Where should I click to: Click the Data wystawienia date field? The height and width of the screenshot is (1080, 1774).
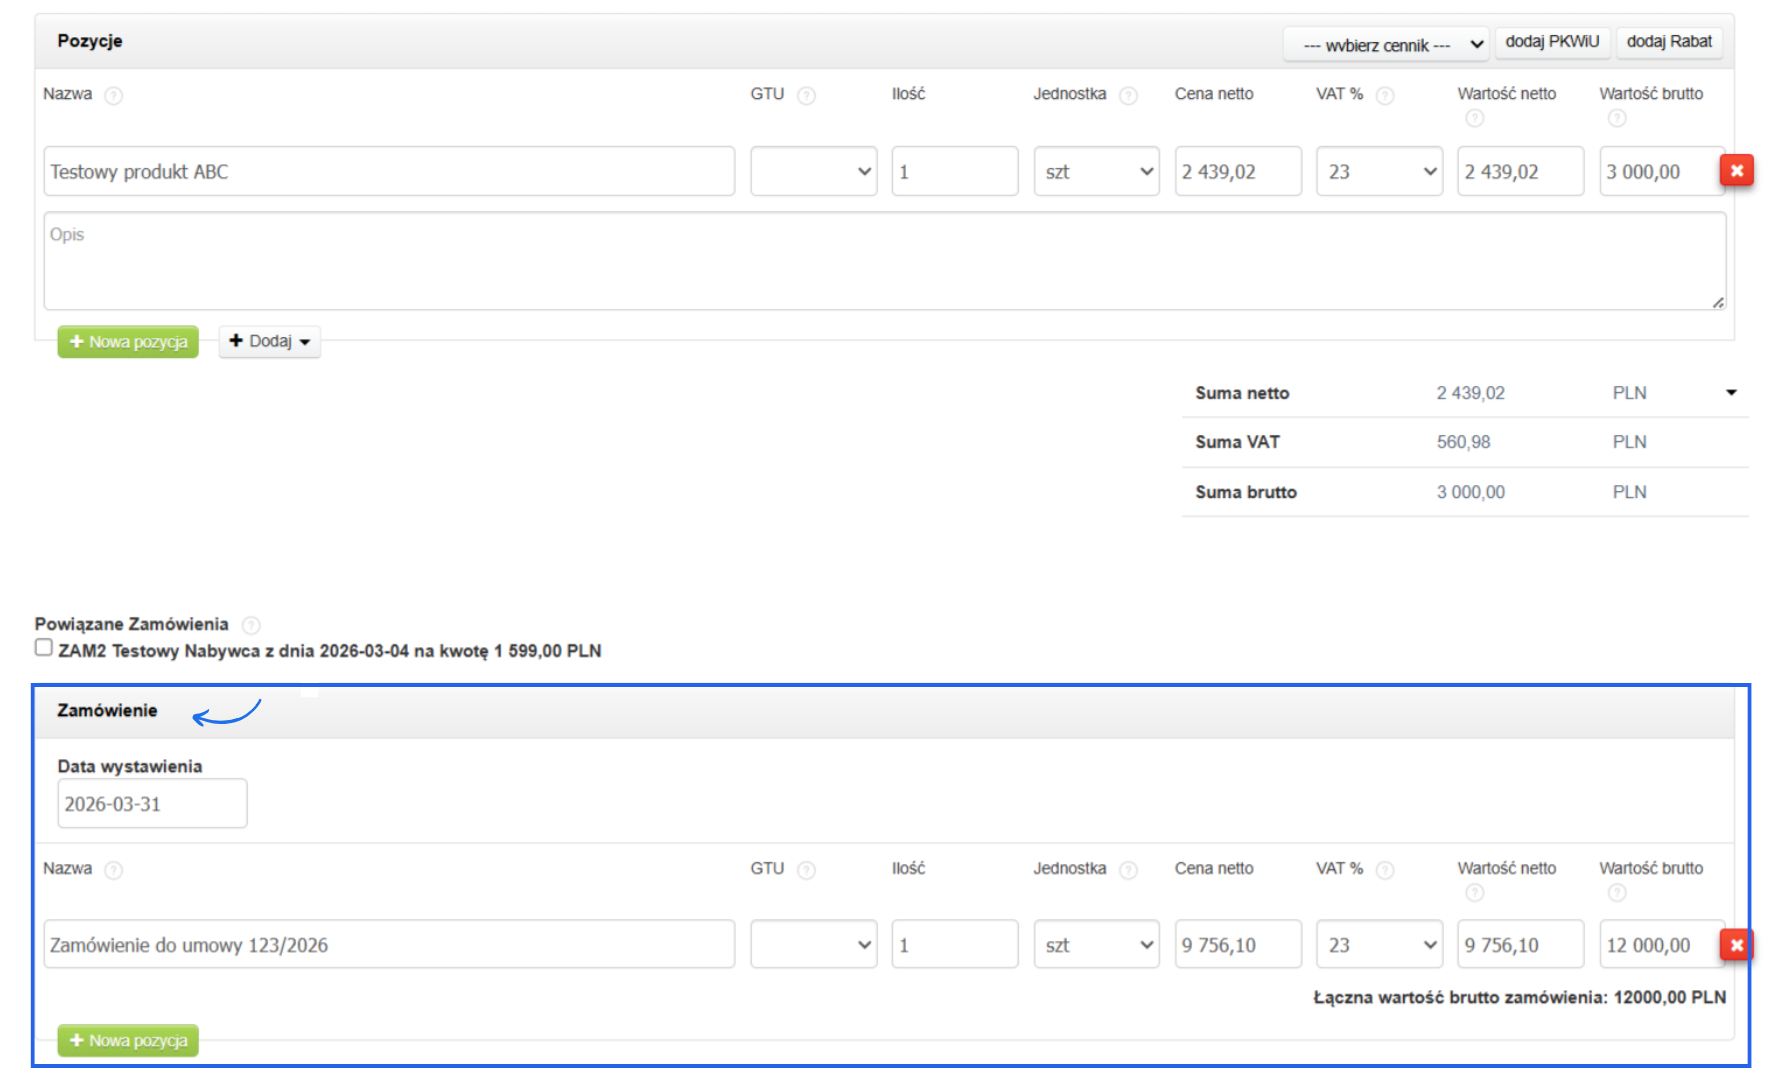[x=152, y=804]
